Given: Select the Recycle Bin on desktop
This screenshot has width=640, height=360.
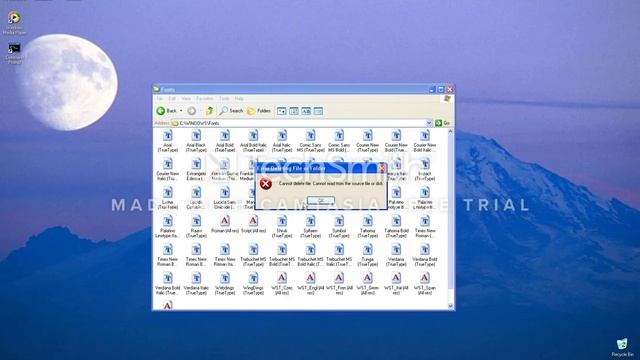Looking at the screenshot, I should tap(622, 348).
